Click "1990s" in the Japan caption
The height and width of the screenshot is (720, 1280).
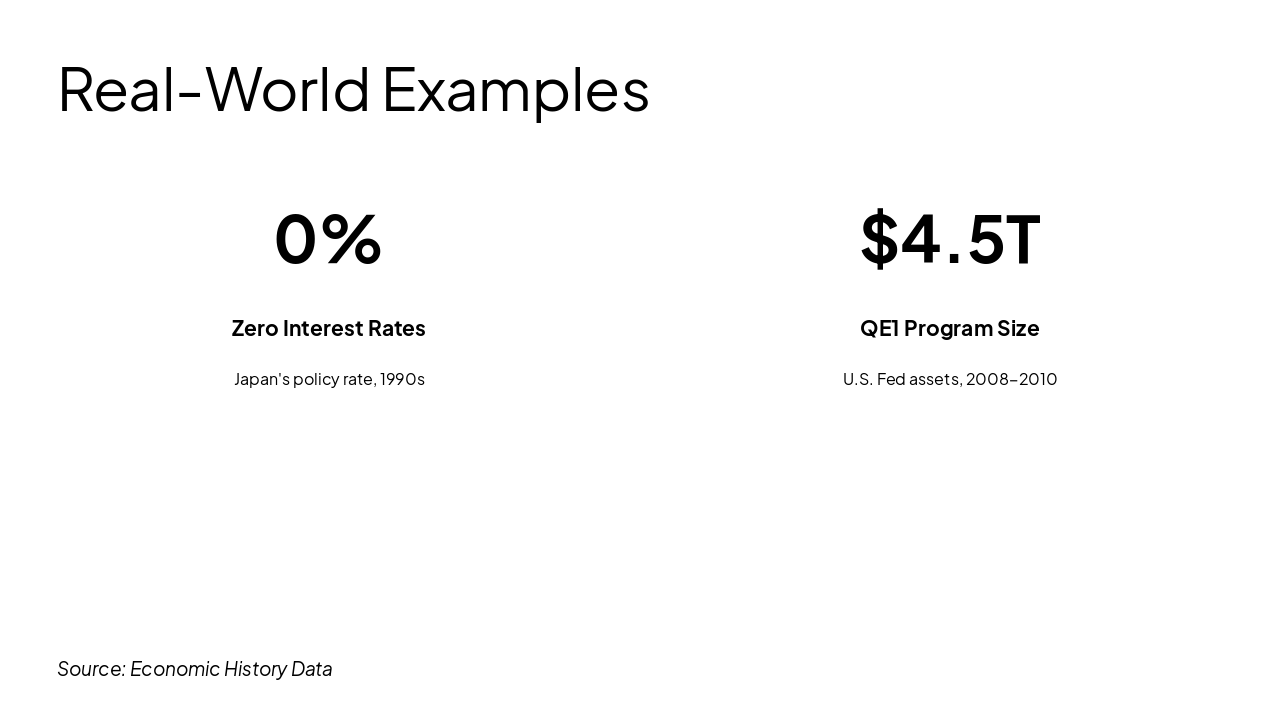pyautogui.click(x=402, y=379)
